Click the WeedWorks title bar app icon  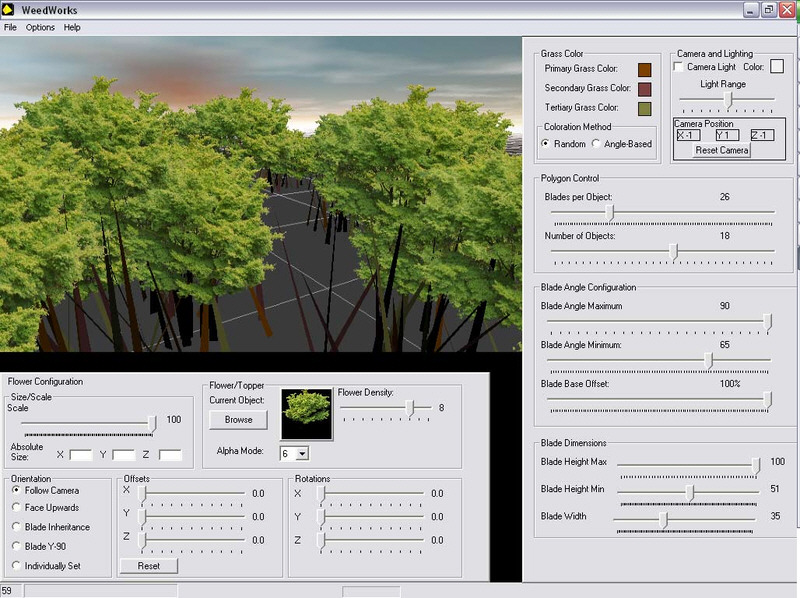coord(10,10)
